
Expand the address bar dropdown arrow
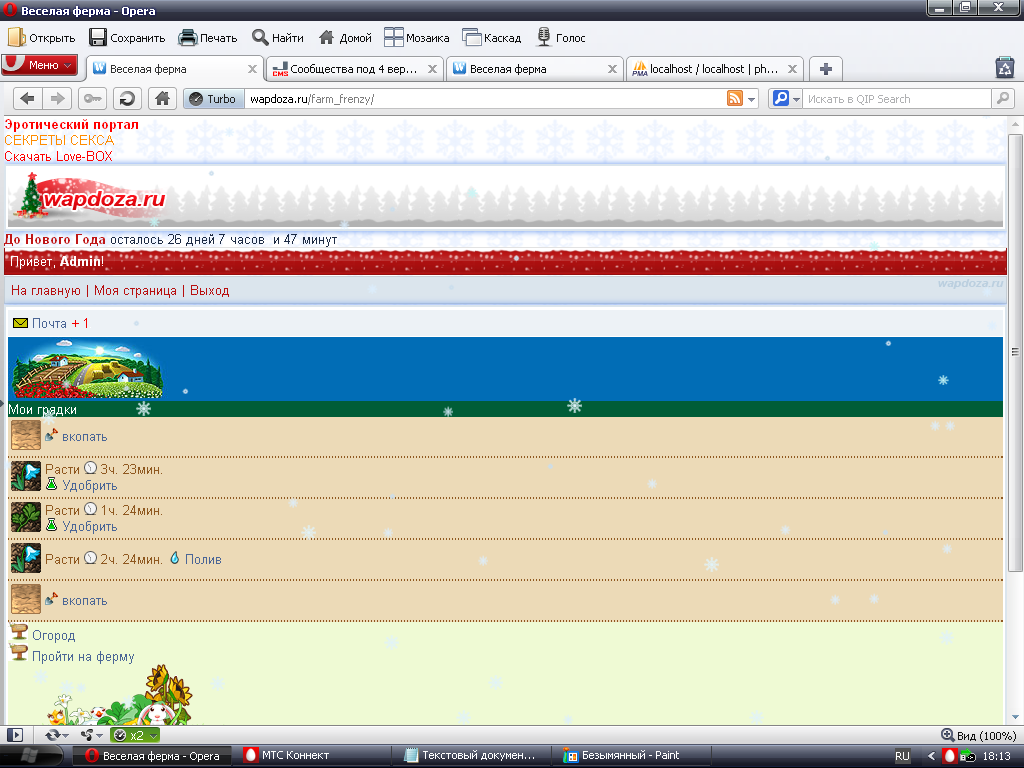click(752, 99)
